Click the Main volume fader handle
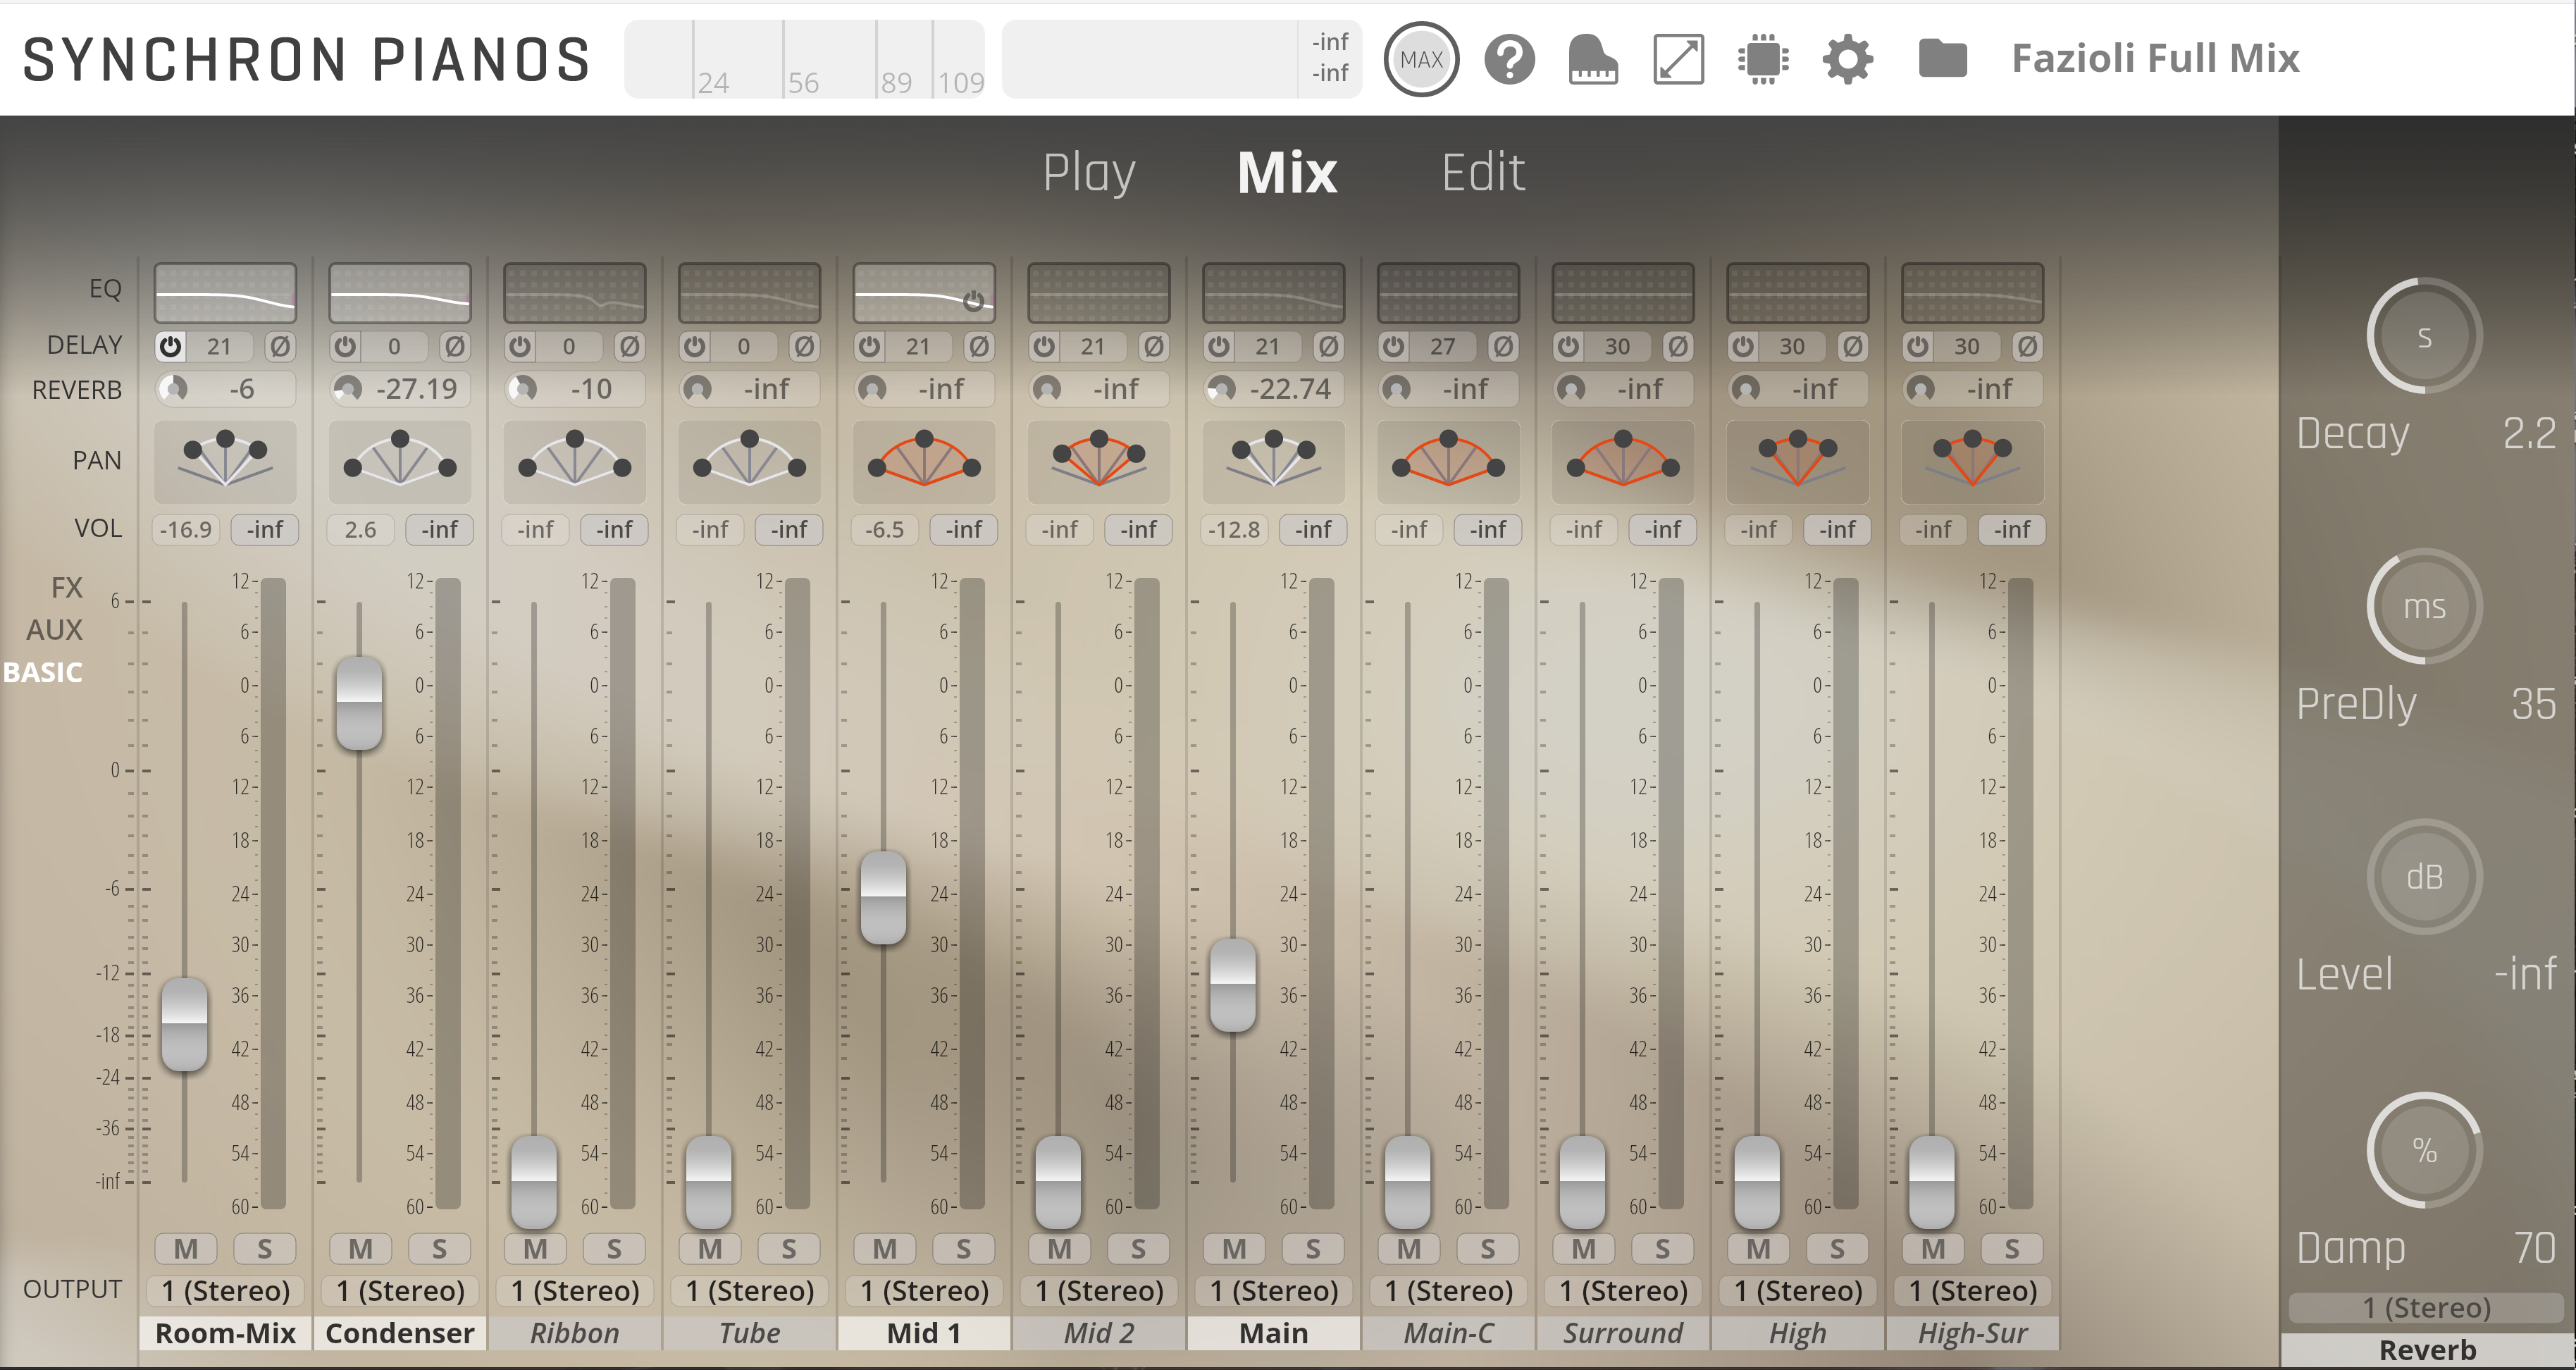2576x1370 pixels. coord(1232,985)
